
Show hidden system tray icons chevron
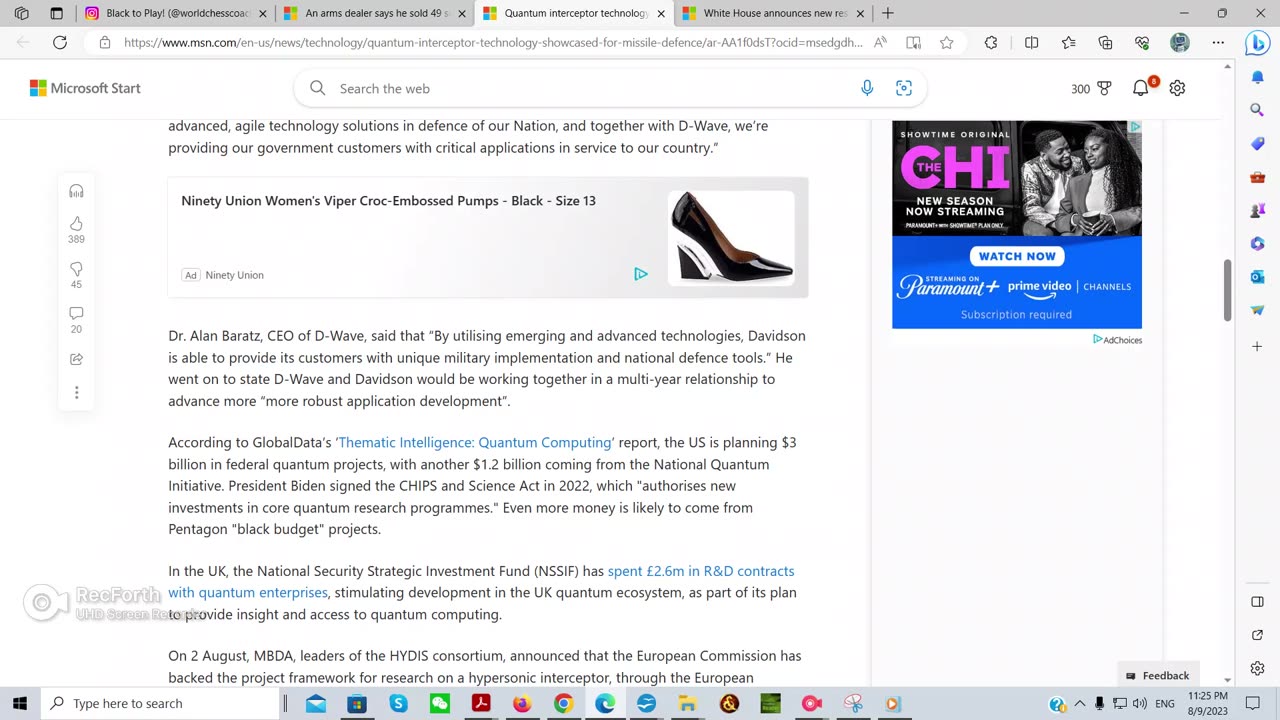[1079, 704]
